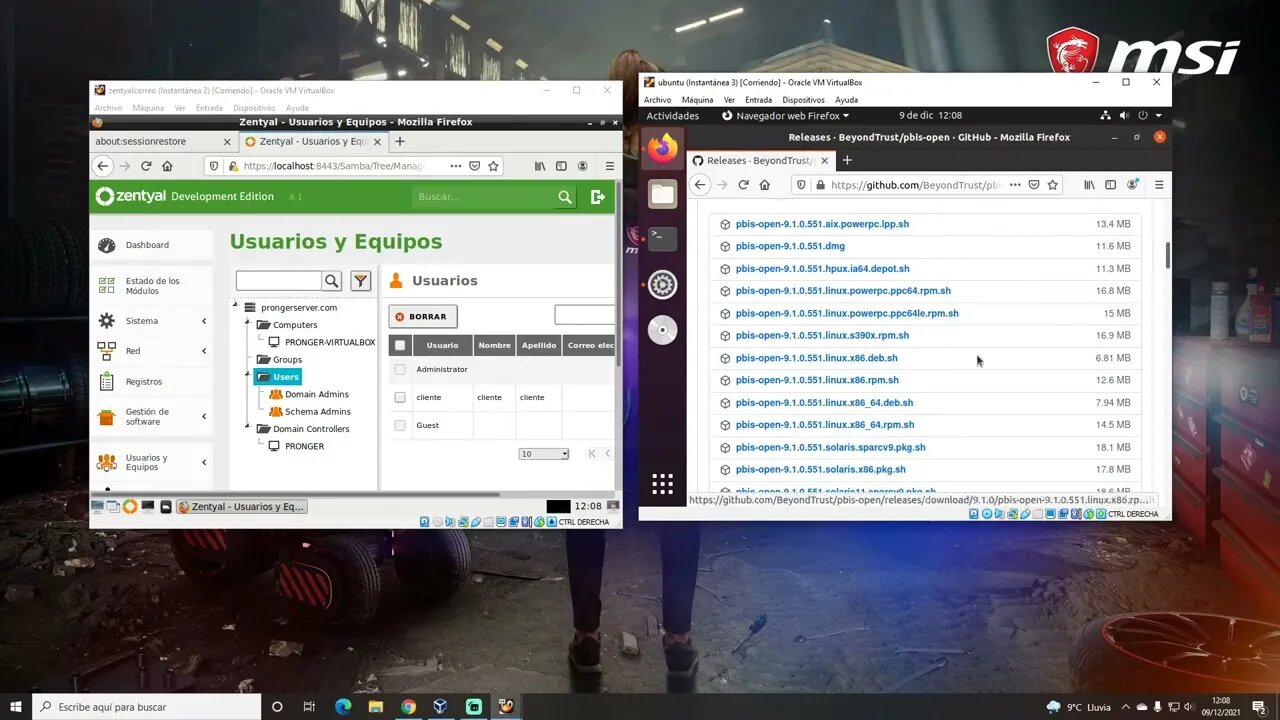Viewport: 1280px width, 720px height.
Task: Check the Administrator user row checkbox
Action: 400,369
